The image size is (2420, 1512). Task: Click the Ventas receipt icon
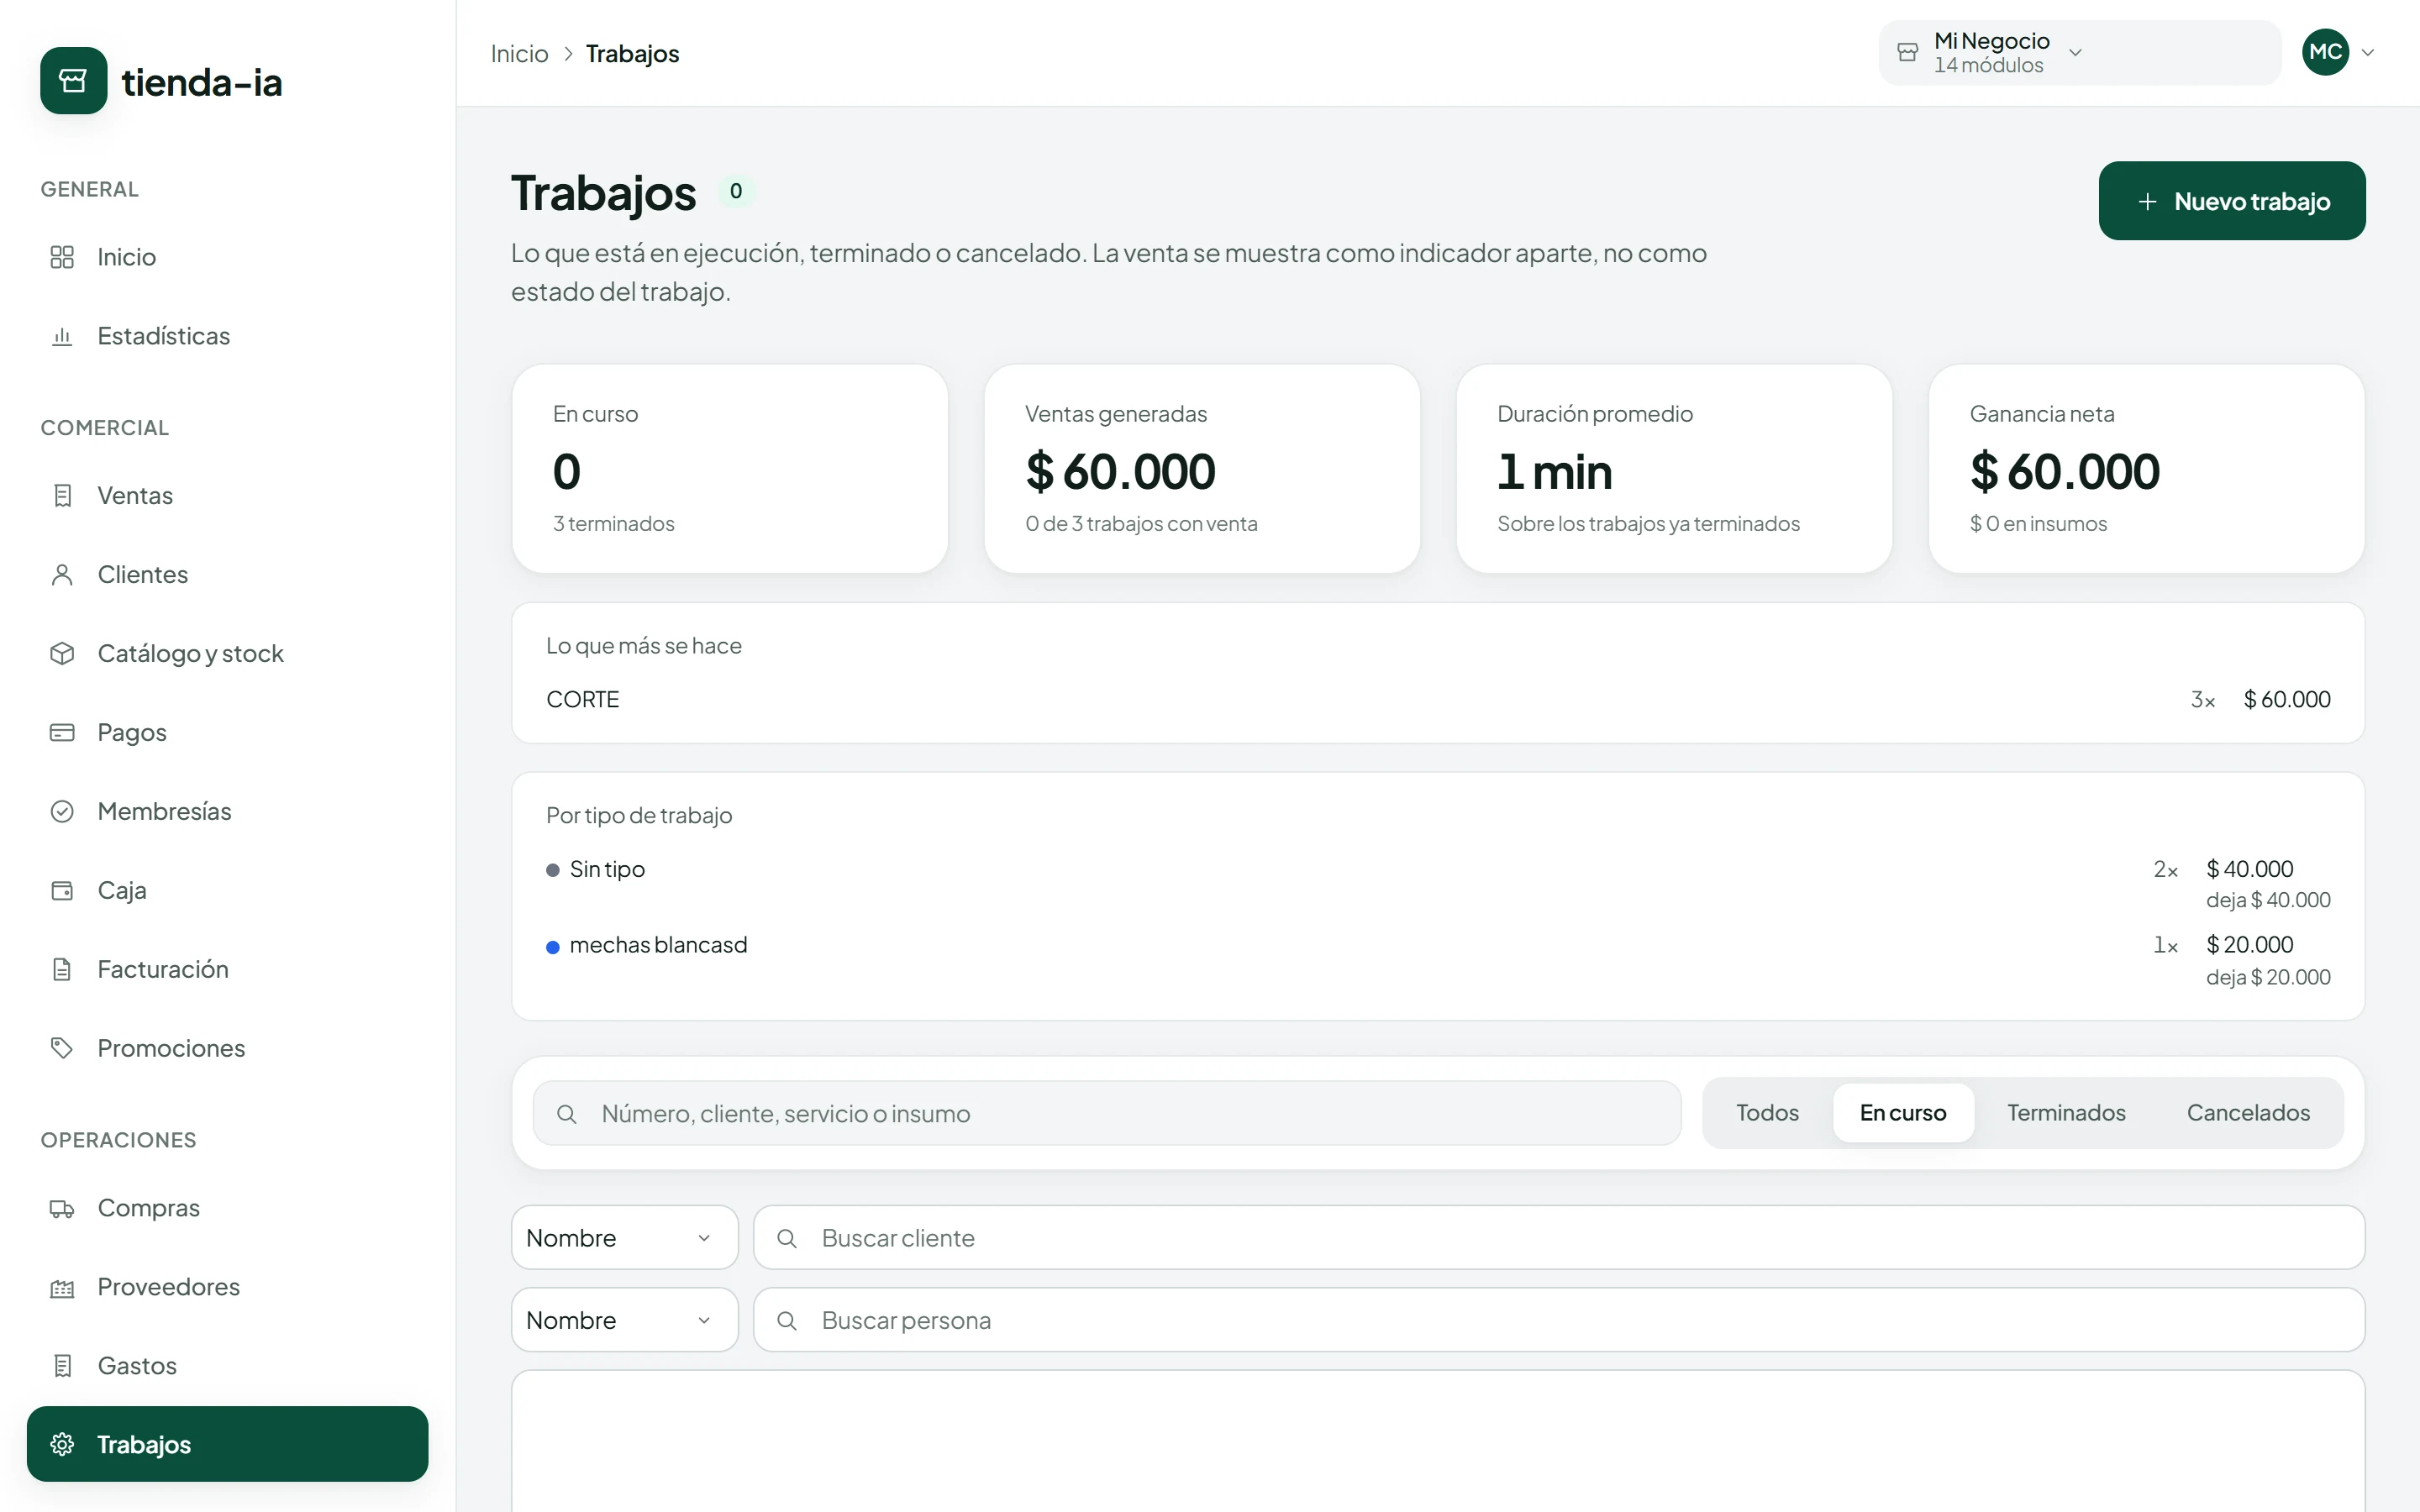[x=62, y=495]
